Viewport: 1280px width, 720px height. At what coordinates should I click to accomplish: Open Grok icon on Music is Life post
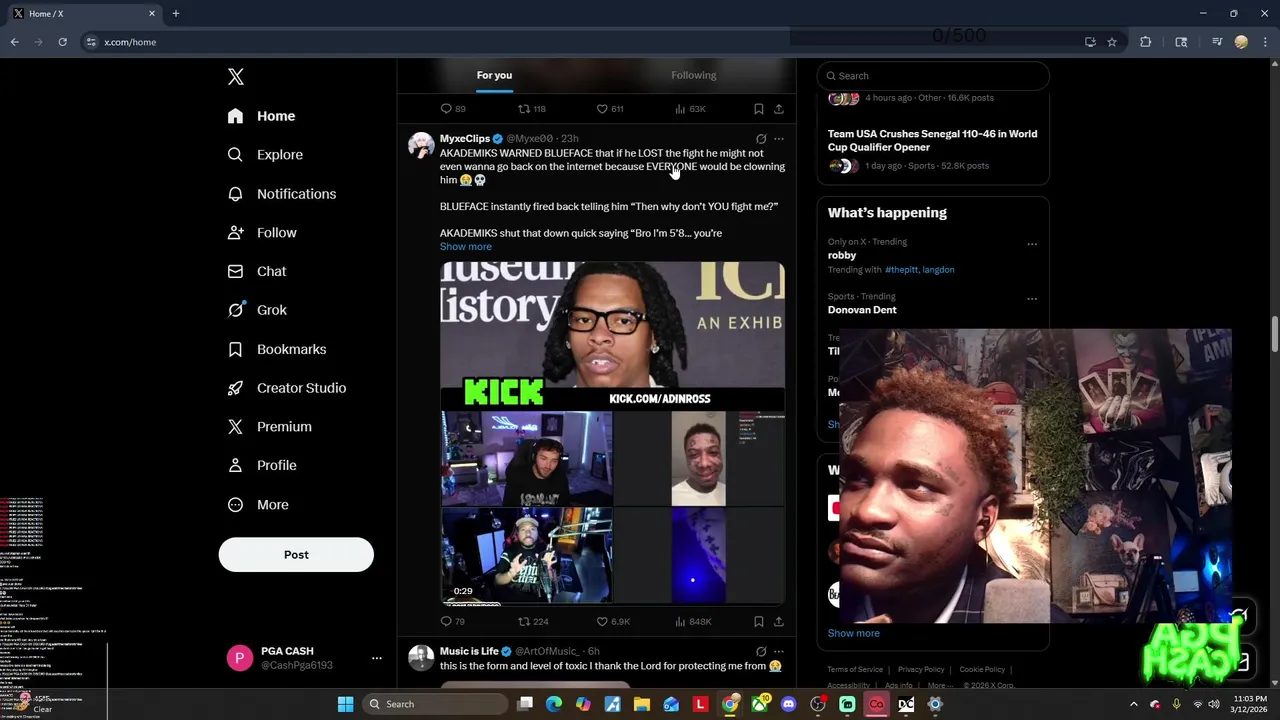pyautogui.click(x=761, y=652)
